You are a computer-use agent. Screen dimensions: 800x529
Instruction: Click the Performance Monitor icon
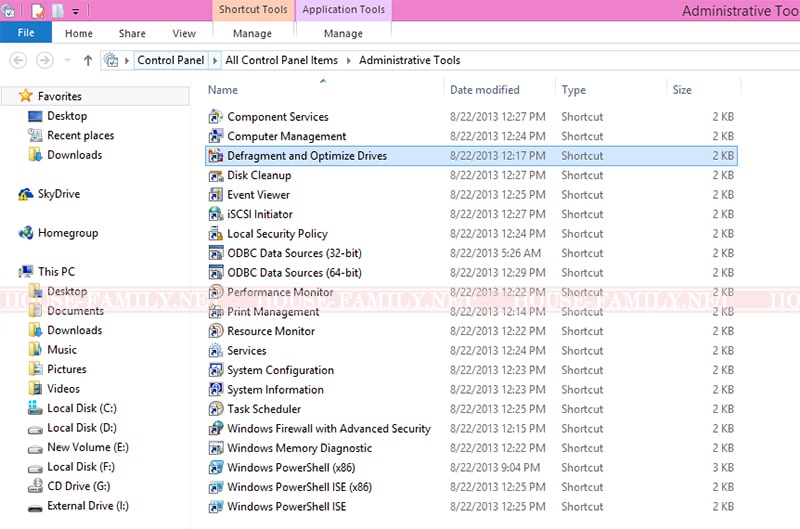point(216,292)
